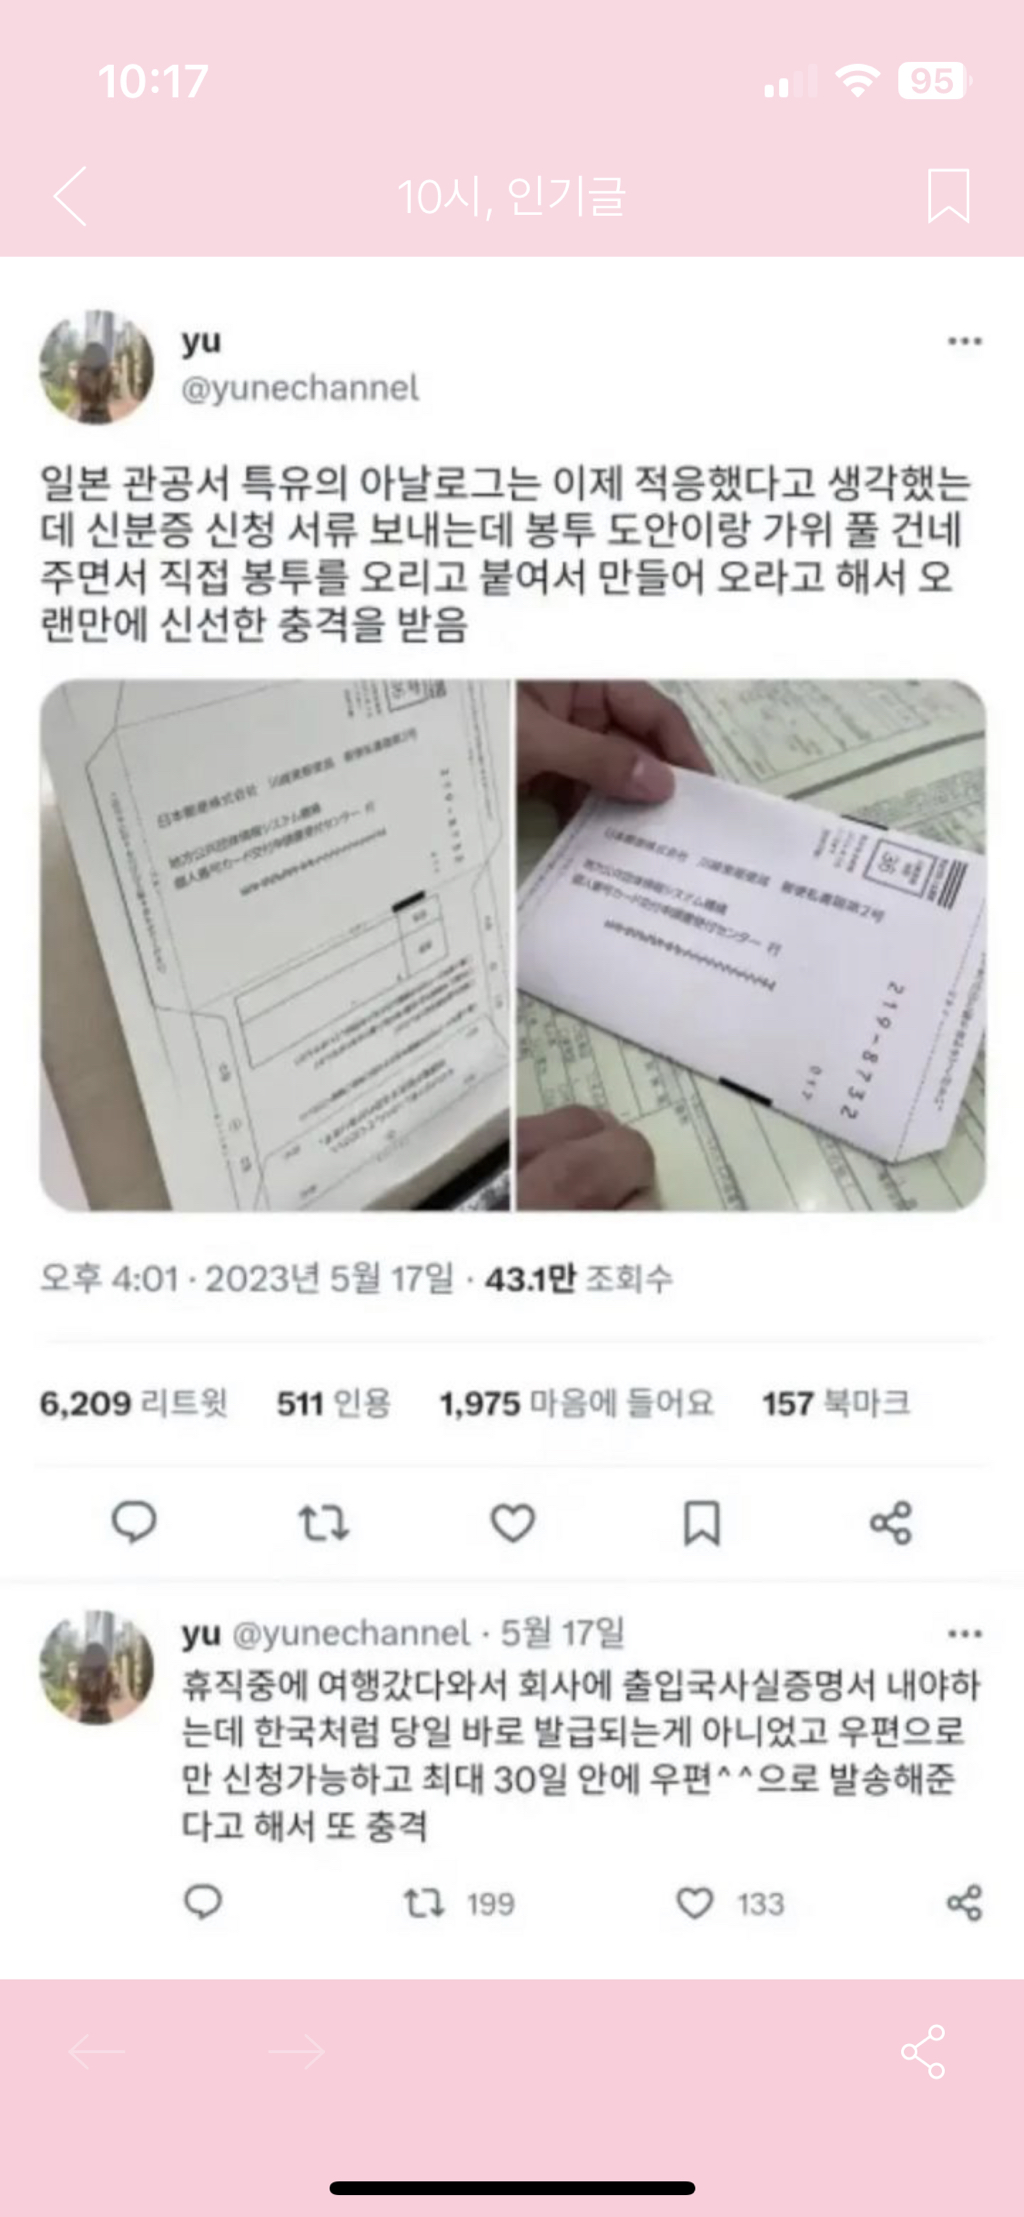Open the @yunechannel handle link
Image resolution: width=1024 pixels, height=2217 pixels.
[x=300, y=388]
